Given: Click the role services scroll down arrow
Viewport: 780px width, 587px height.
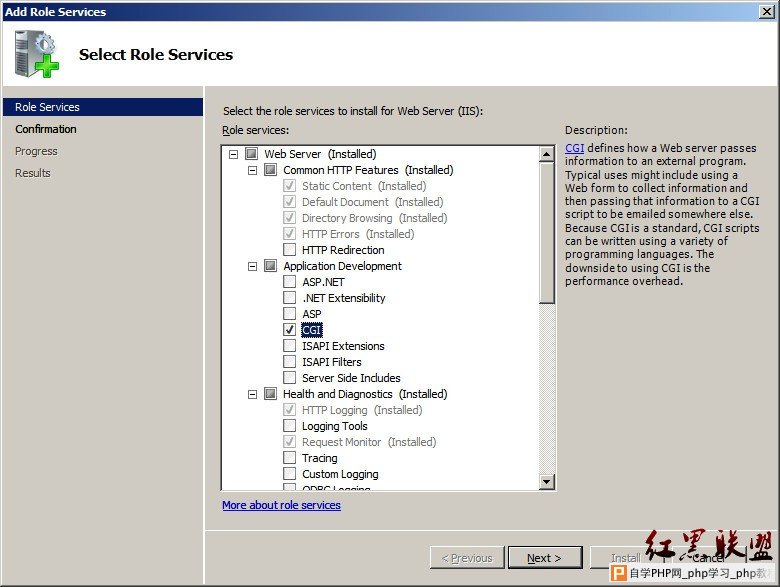Looking at the screenshot, I should (x=547, y=481).
